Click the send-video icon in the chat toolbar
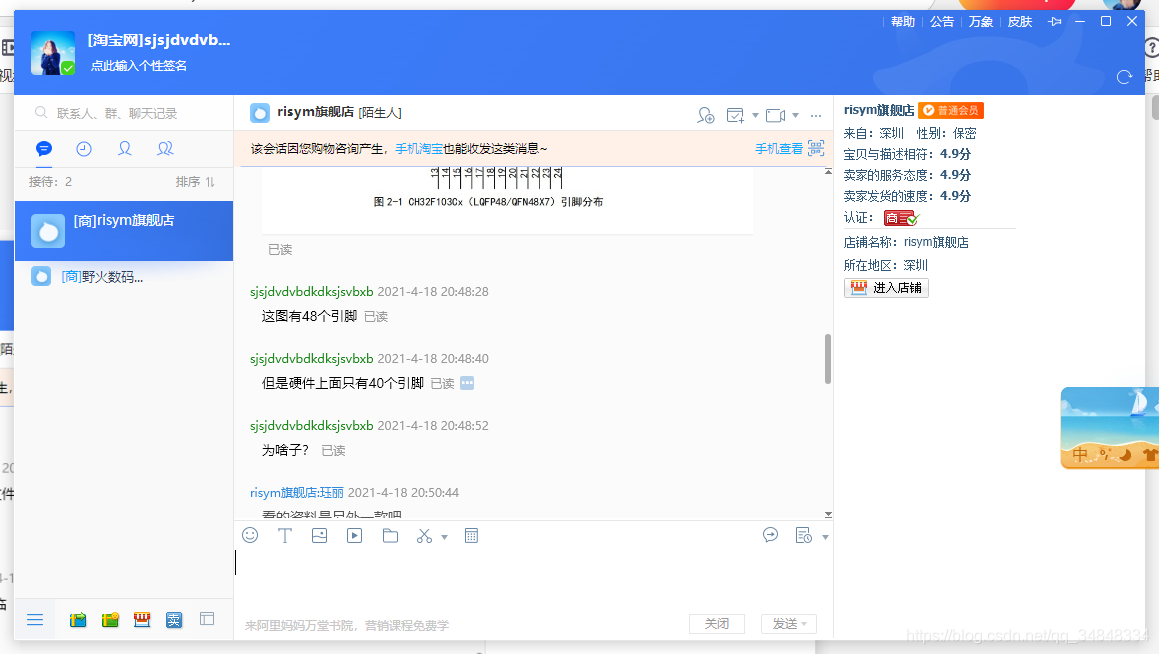Viewport: 1159px width, 654px height. (355, 535)
